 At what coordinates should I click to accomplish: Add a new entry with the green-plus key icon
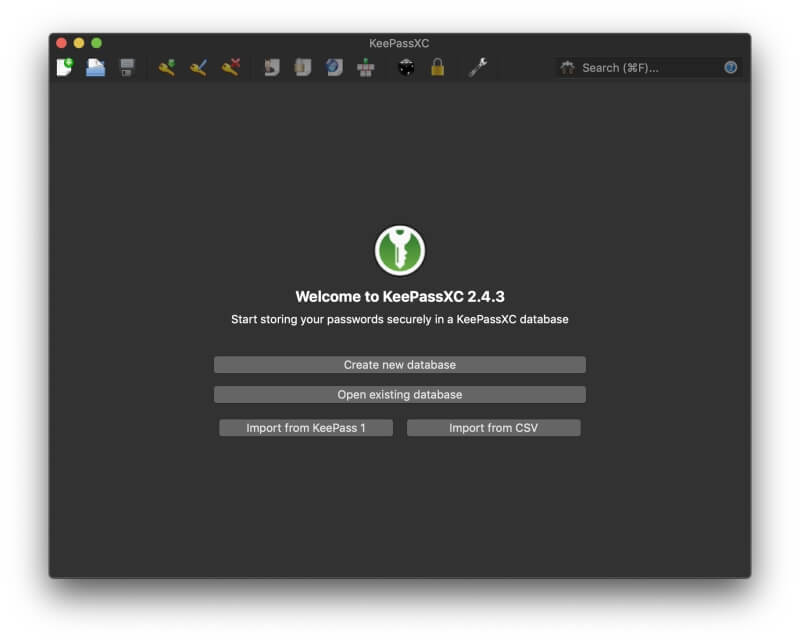[x=167, y=67]
